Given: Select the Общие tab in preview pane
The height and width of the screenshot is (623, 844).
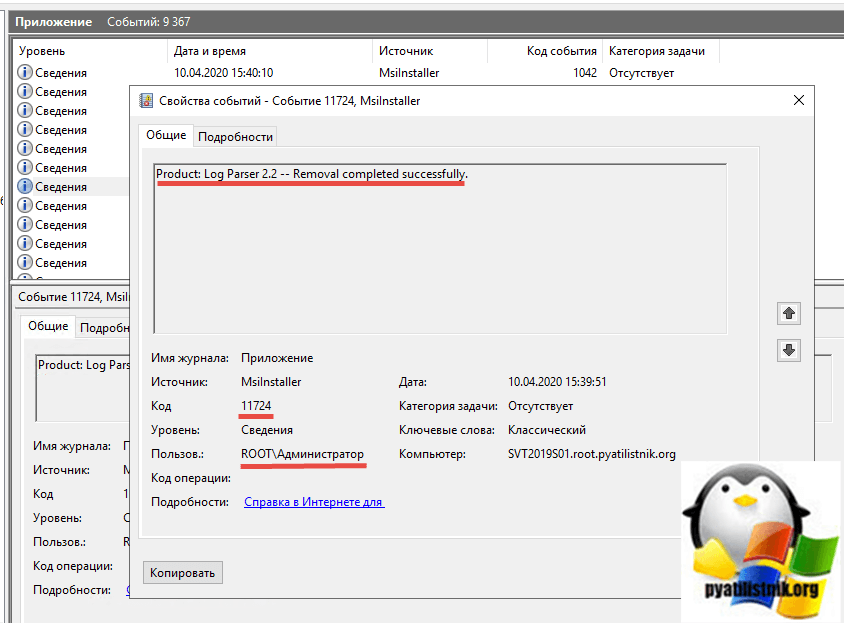Looking at the screenshot, I should point(48,326).
